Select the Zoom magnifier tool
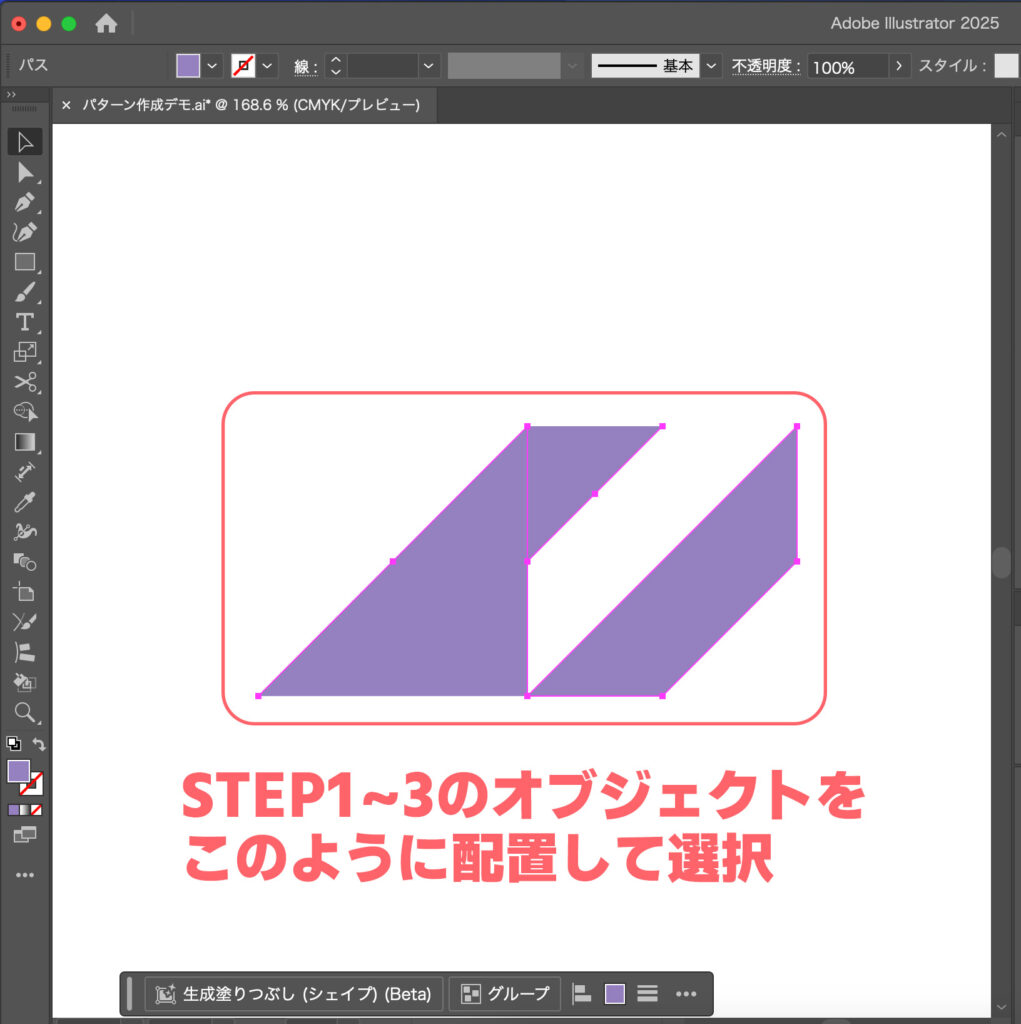 coord(25,712)
